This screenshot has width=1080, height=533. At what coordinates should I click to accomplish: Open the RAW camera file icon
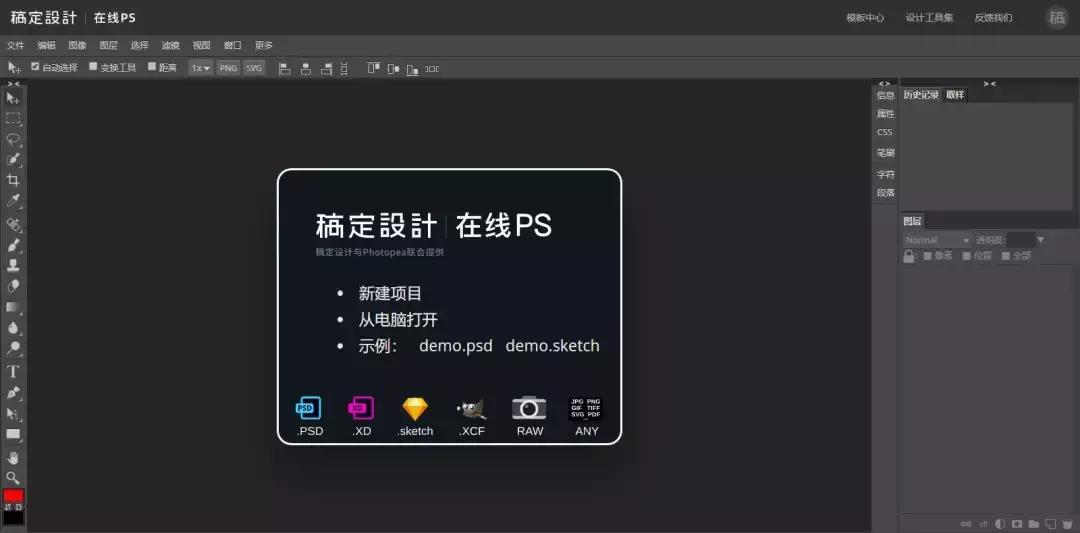pos(529,408)
